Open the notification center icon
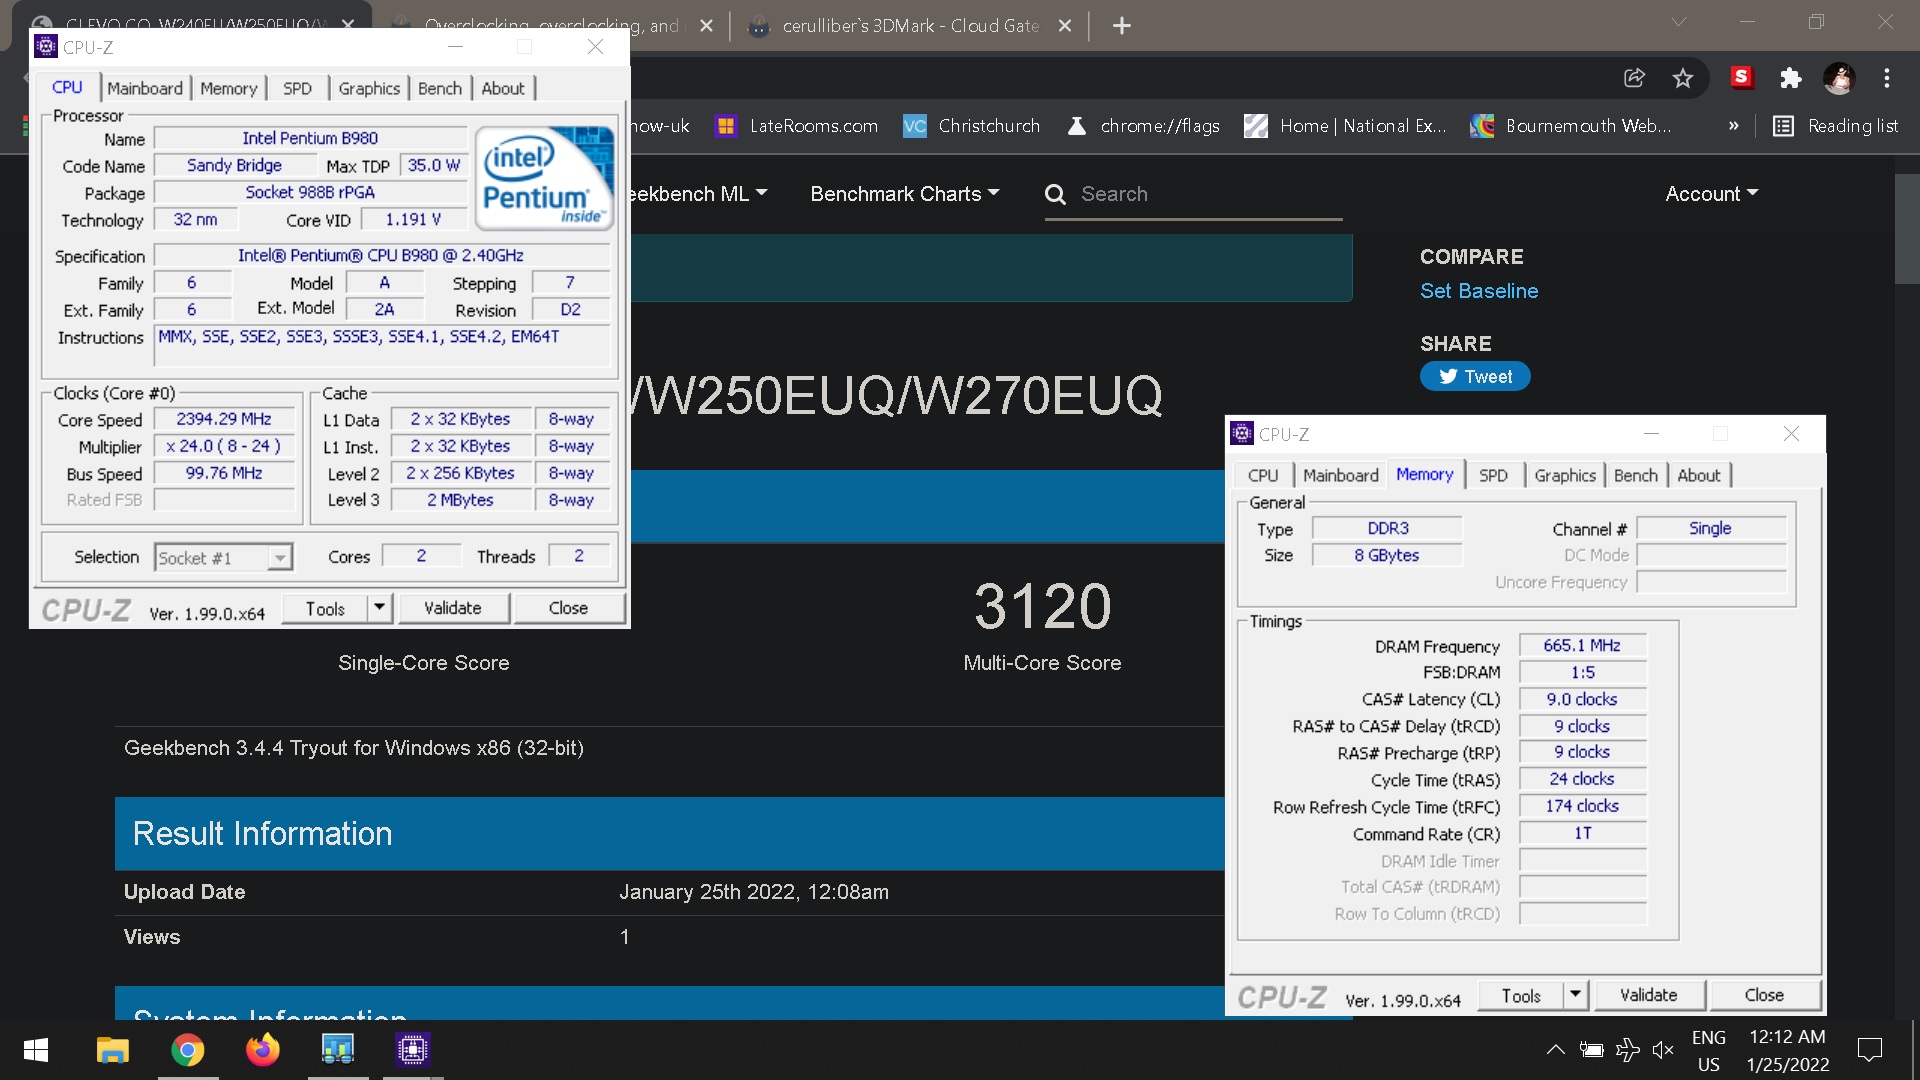Image resolution: width=1920 pixels, height=1080 pixels. click(x=1869, y=1050)
